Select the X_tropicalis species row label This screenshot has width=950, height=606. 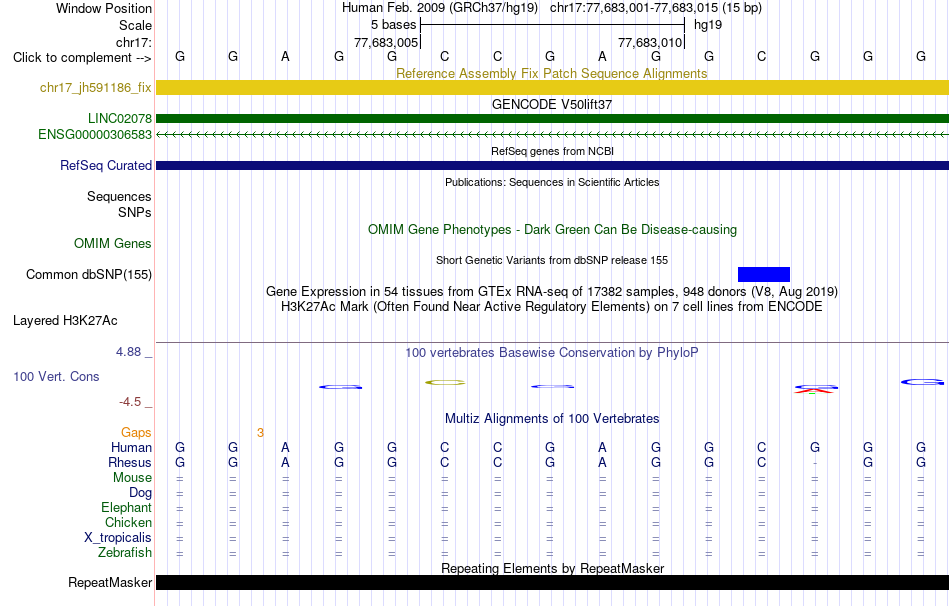tap(118, 538)
